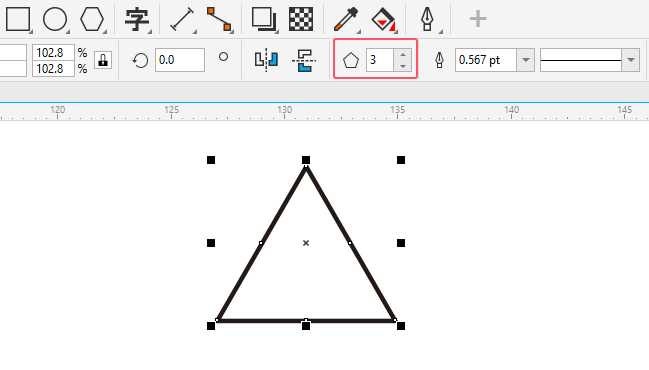Click the number of sides field
This screenshot has height=370, width=649.
pos(380,60)
